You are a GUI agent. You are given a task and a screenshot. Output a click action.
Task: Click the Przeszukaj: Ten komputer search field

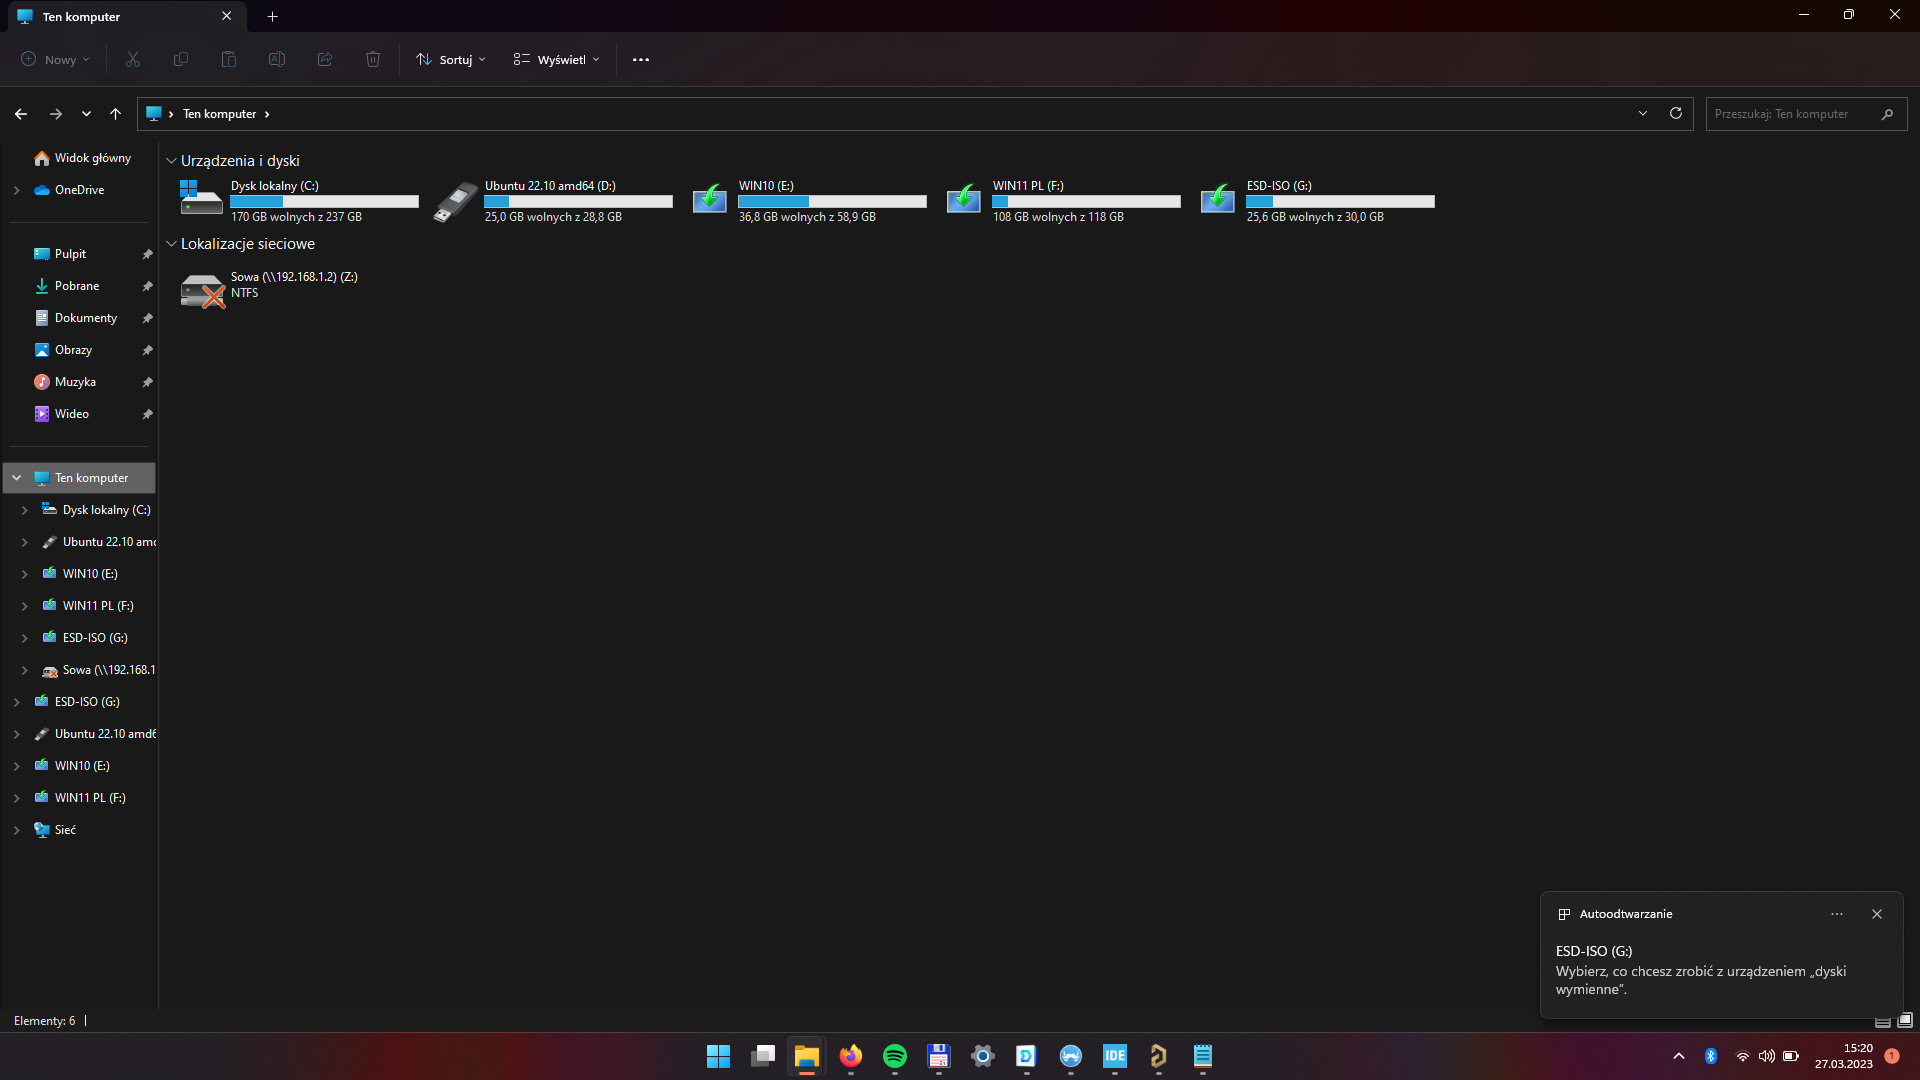pos(1790,114)
